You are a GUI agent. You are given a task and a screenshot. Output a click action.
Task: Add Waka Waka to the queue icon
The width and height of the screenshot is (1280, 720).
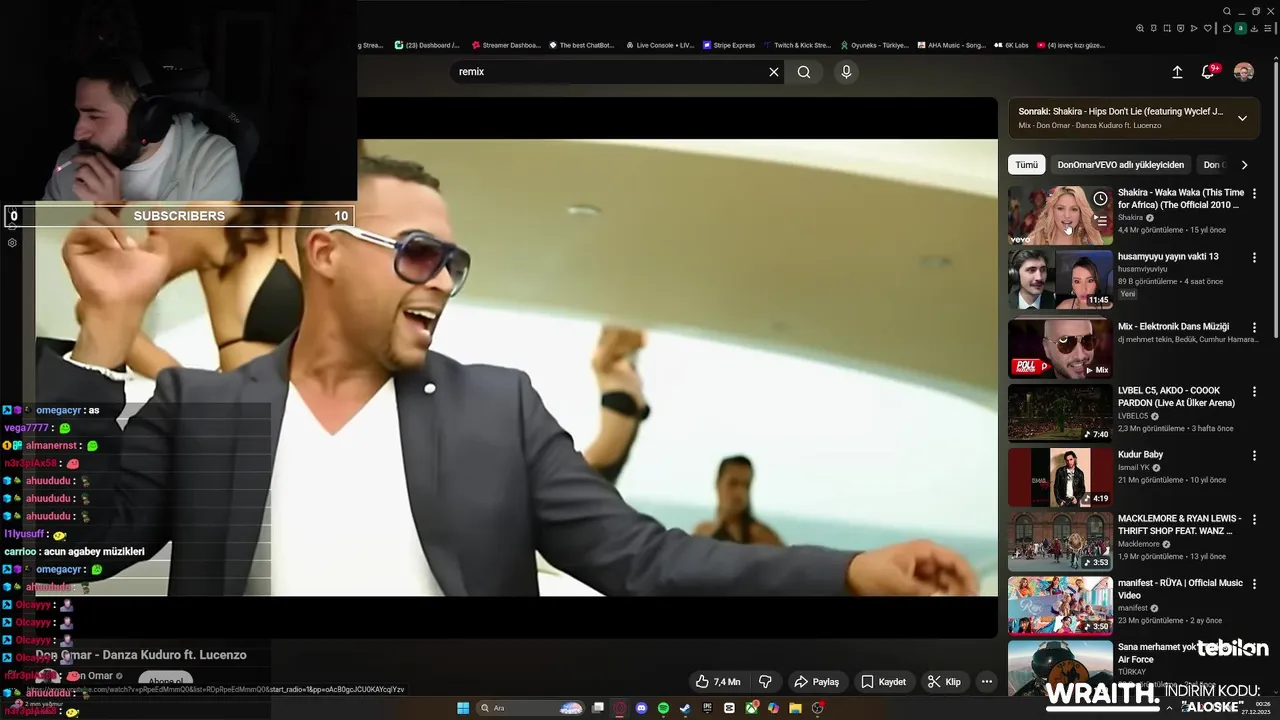1100,220
